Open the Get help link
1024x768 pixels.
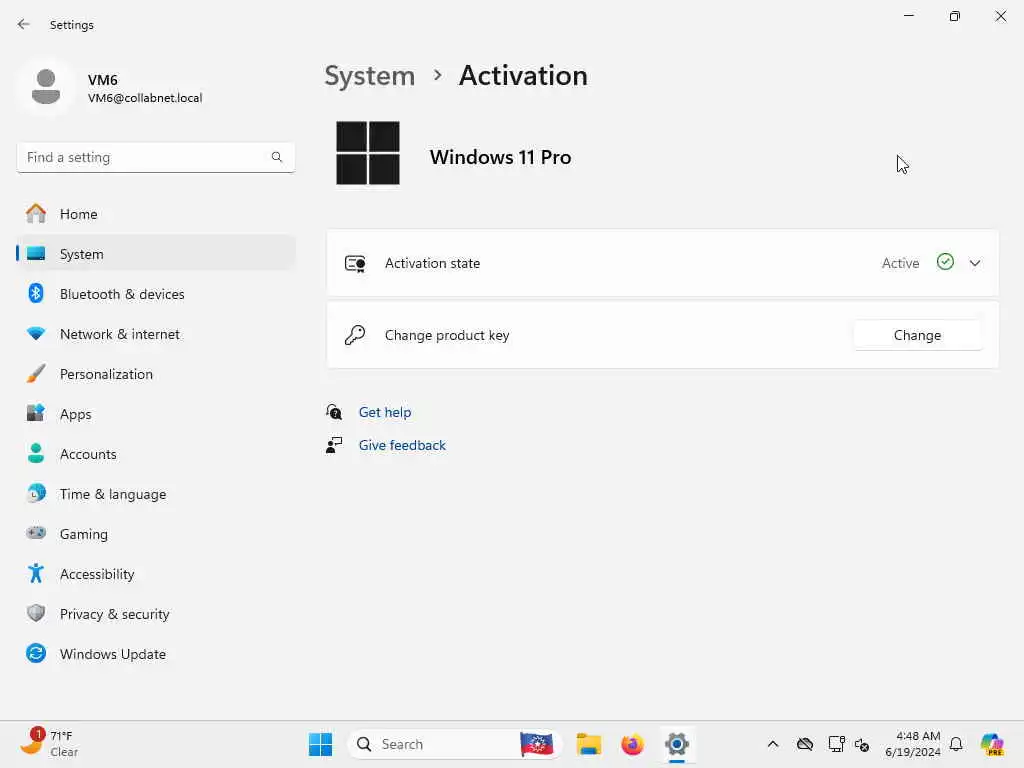tap(385, 412)
